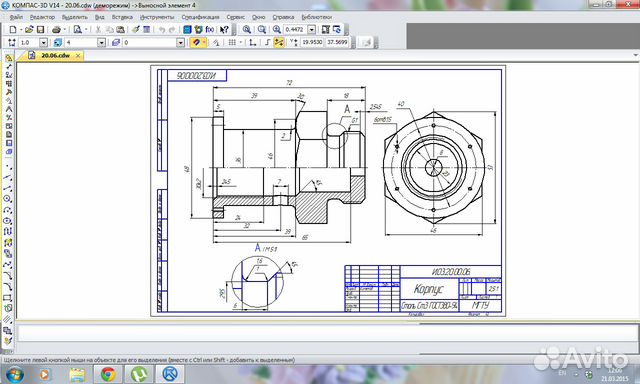The width and height of the screenshot is (640, 384).
Task: Select the Auxiliary line tool
Action: click(8, 178)
